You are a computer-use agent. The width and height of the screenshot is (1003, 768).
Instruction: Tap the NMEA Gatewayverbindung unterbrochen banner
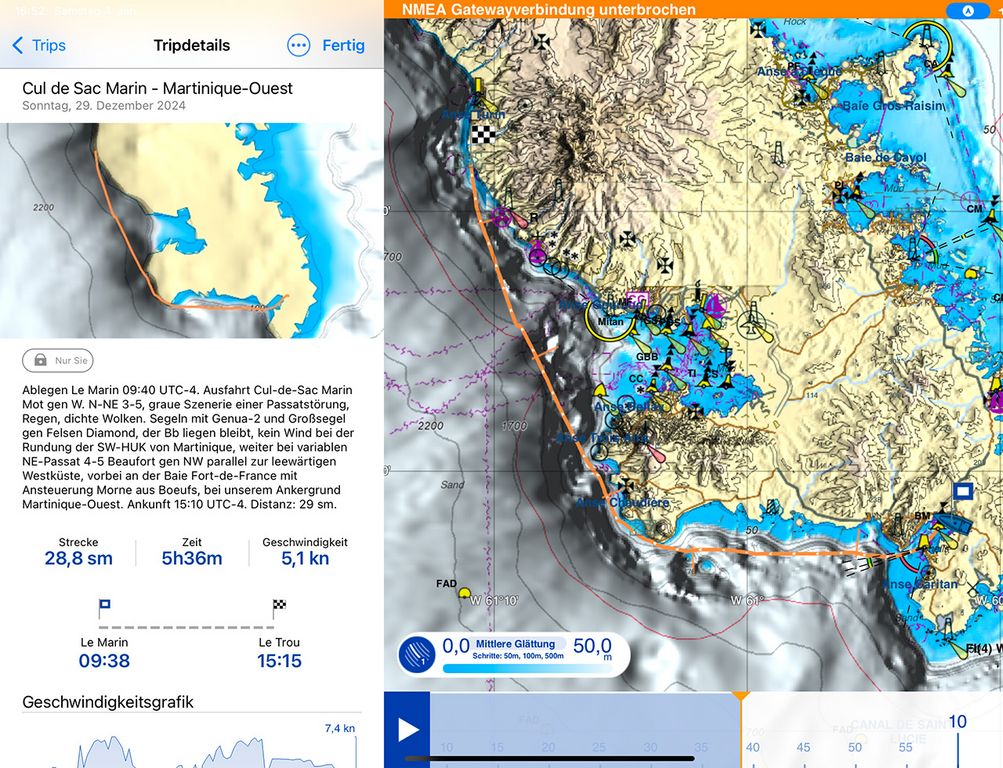click(x=548, y=10)
